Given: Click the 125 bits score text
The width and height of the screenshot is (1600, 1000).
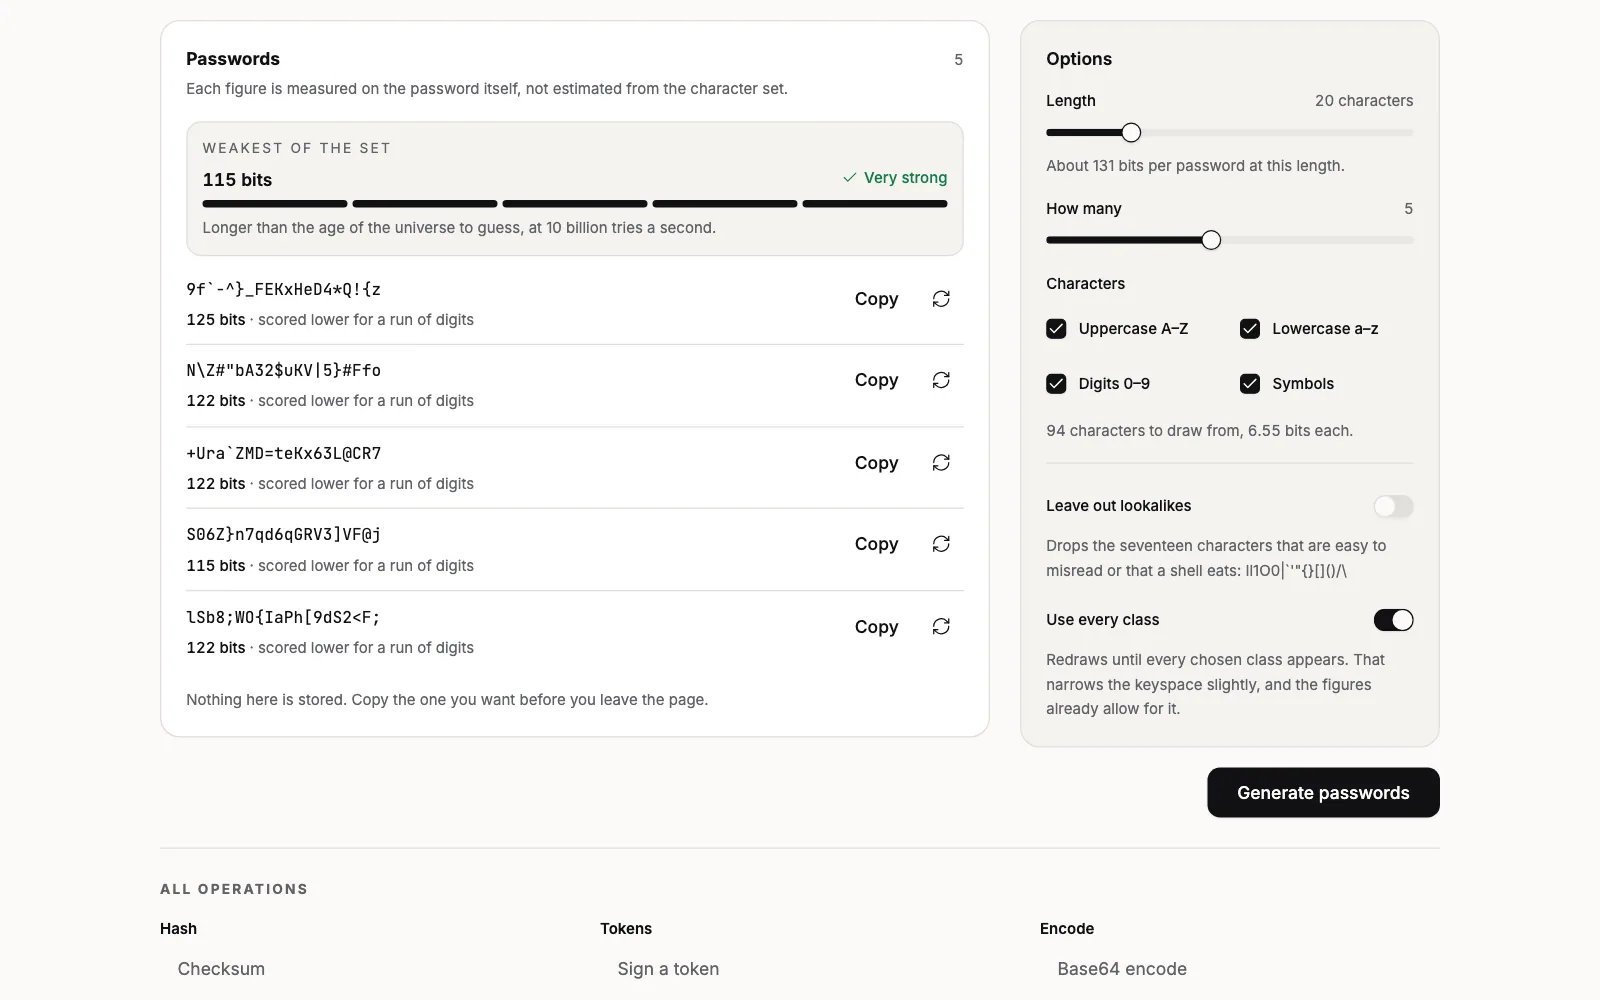Looking at the screenshot, I should (215, 320).
